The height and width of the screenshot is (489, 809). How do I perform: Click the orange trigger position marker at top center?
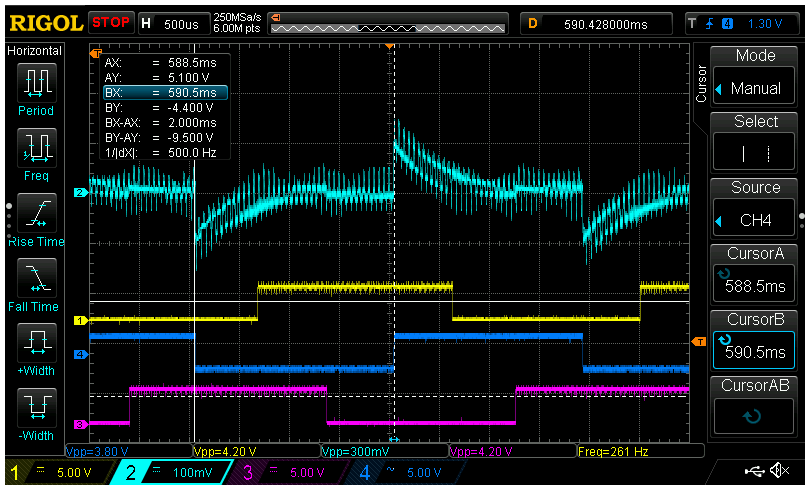click(x=390, y=46)
